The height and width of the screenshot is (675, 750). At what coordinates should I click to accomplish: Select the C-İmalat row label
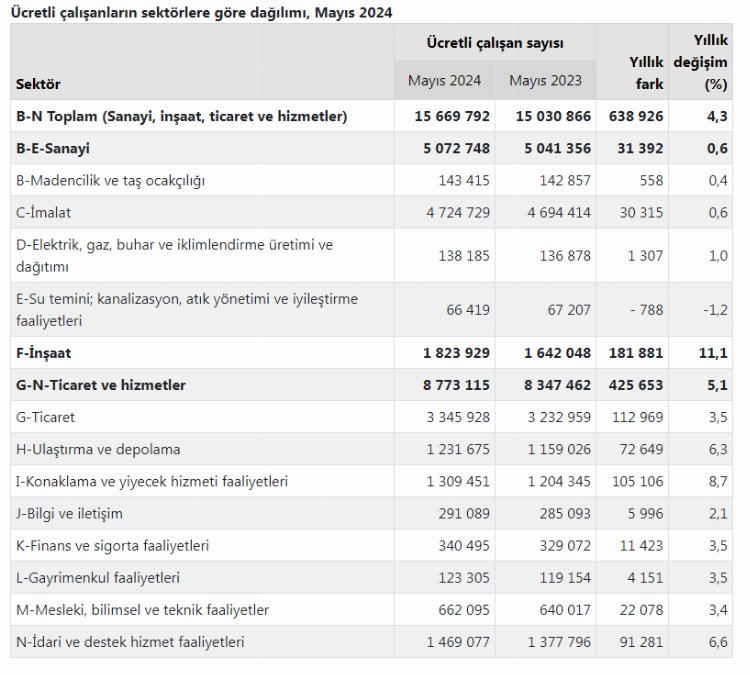tap(44, 212)
